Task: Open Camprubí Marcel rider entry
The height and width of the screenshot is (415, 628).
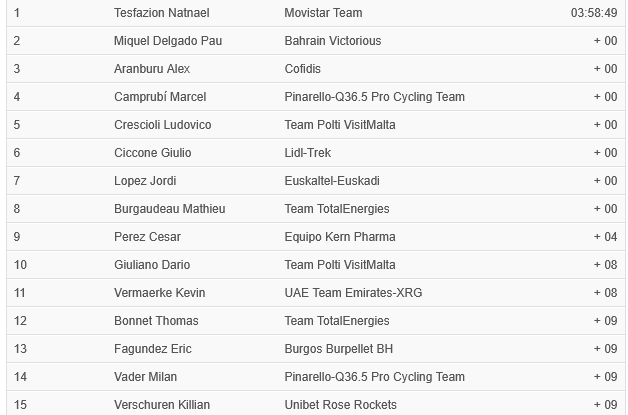Action: tap(160, 97)
